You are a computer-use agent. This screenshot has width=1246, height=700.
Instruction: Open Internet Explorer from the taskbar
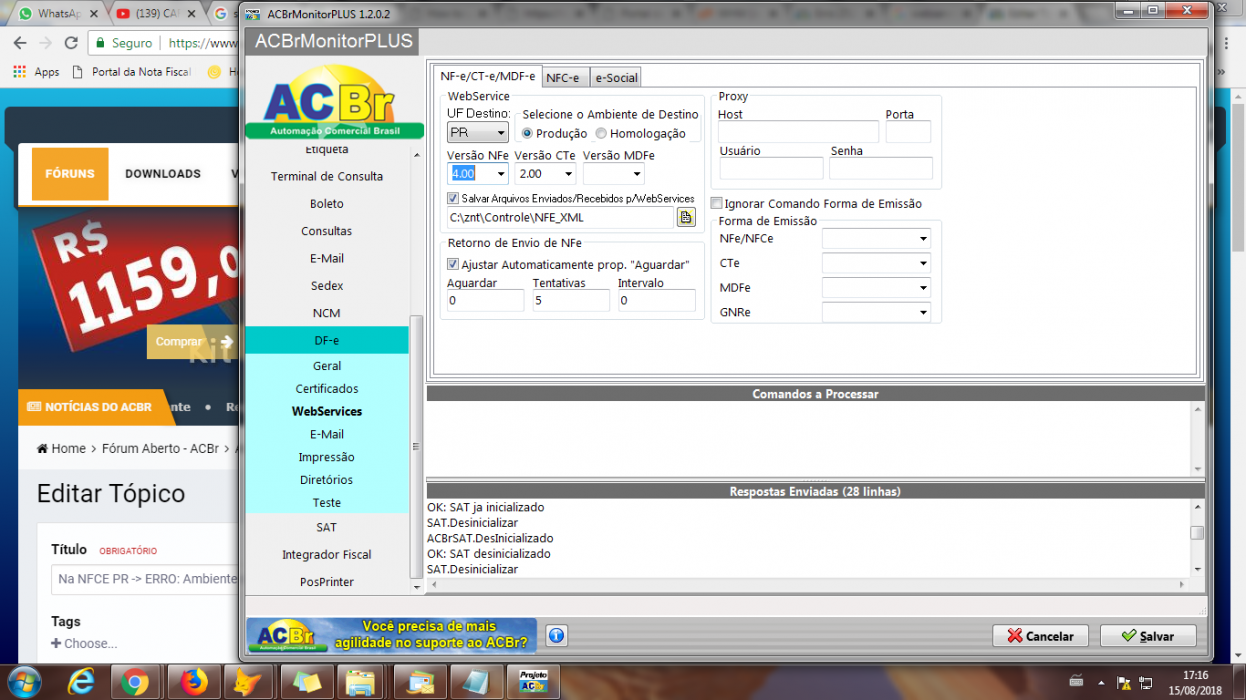pos(80,682)
